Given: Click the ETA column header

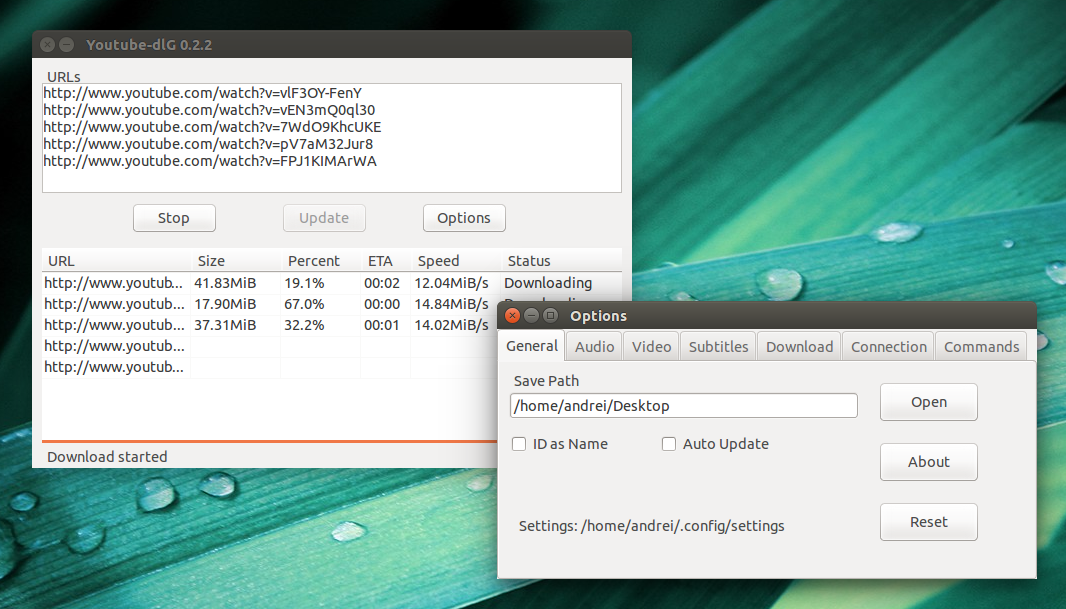Looking at the screenshot, I should pyautogui.click(x=386, y=261).
